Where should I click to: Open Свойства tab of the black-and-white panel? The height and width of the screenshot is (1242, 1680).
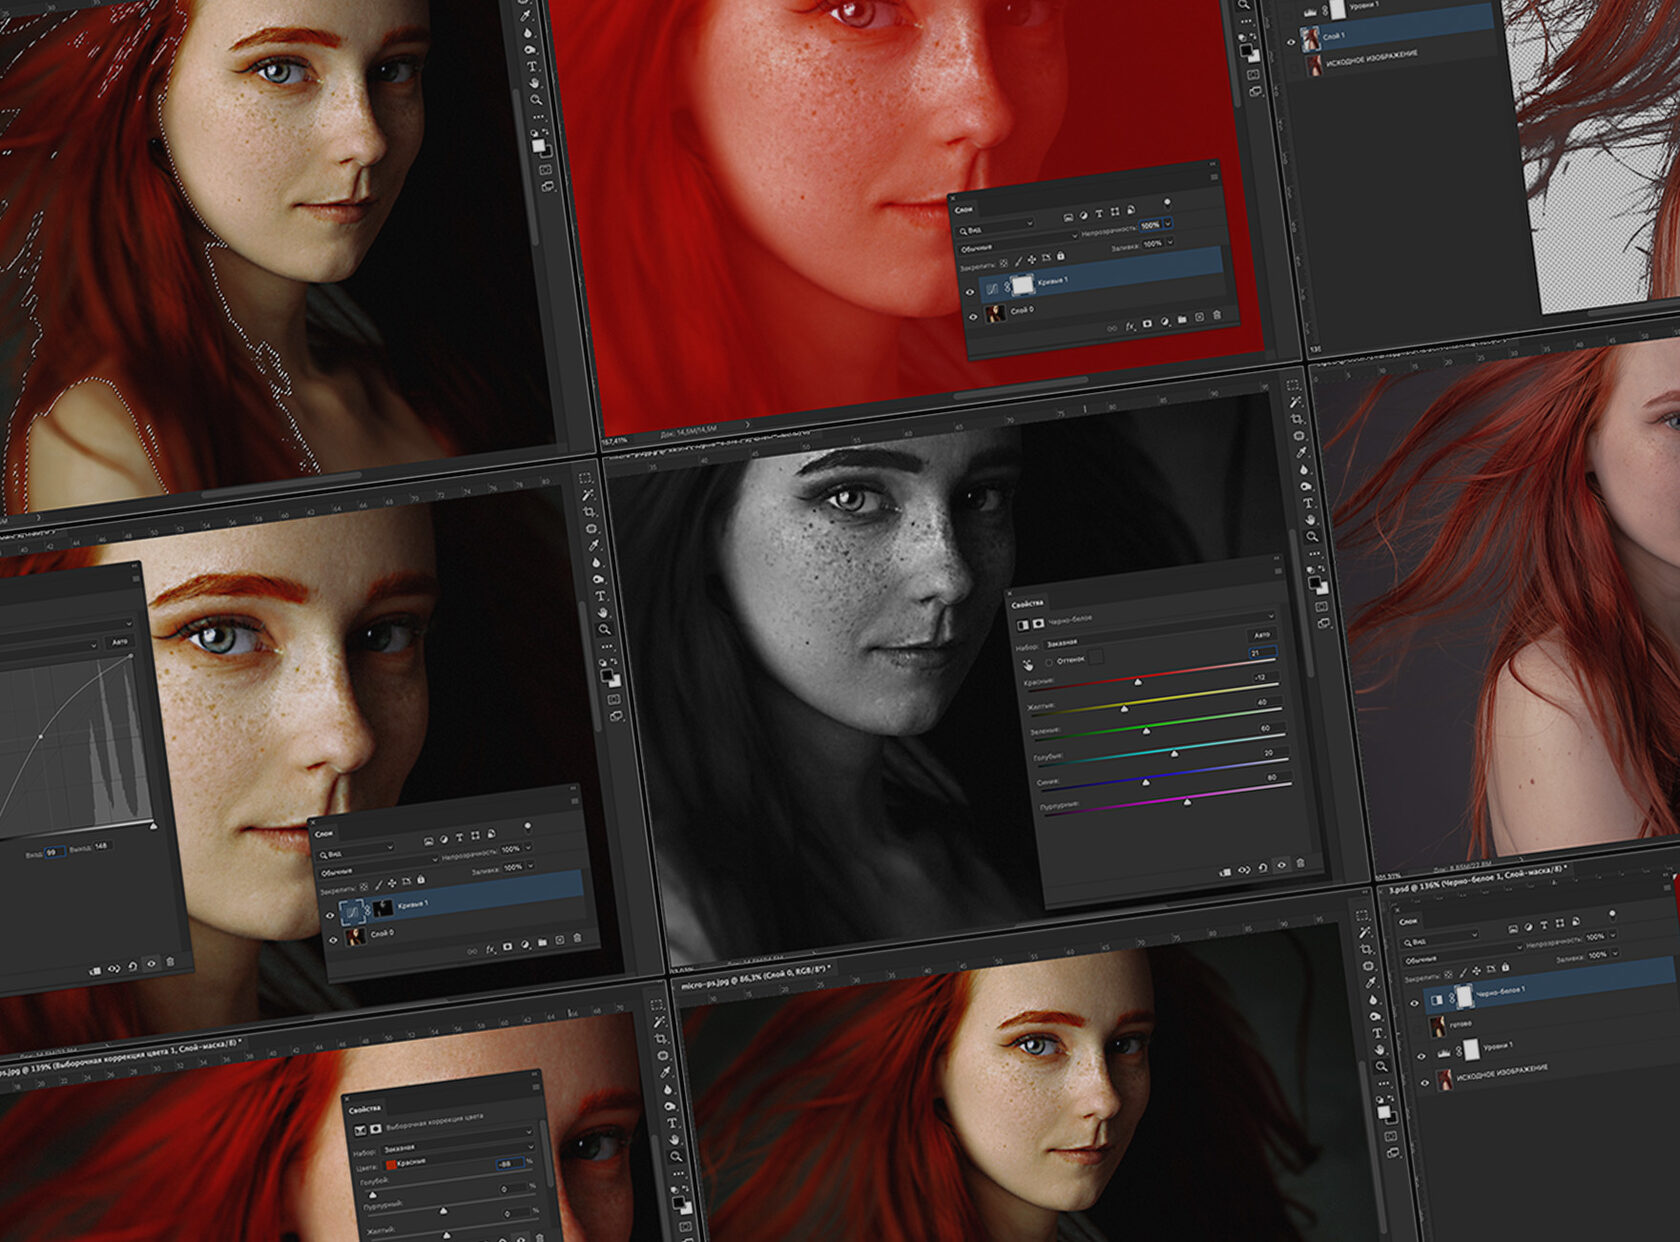pyautogui.click(x=1027, y=603)
